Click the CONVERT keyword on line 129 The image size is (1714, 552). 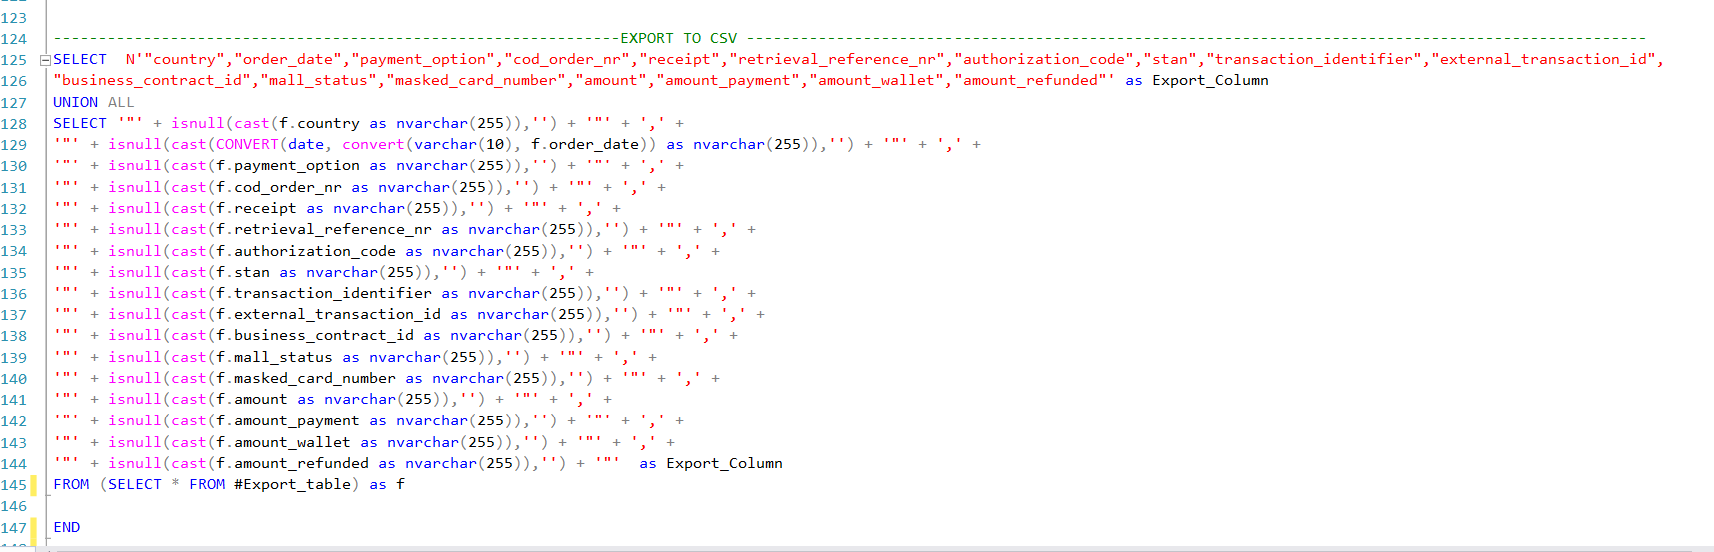click(247, 144)
